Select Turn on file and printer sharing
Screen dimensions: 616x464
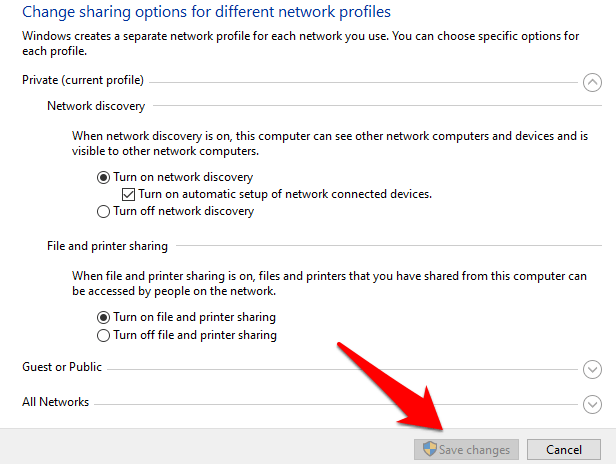pyautogui.click(x=103, y=317)
